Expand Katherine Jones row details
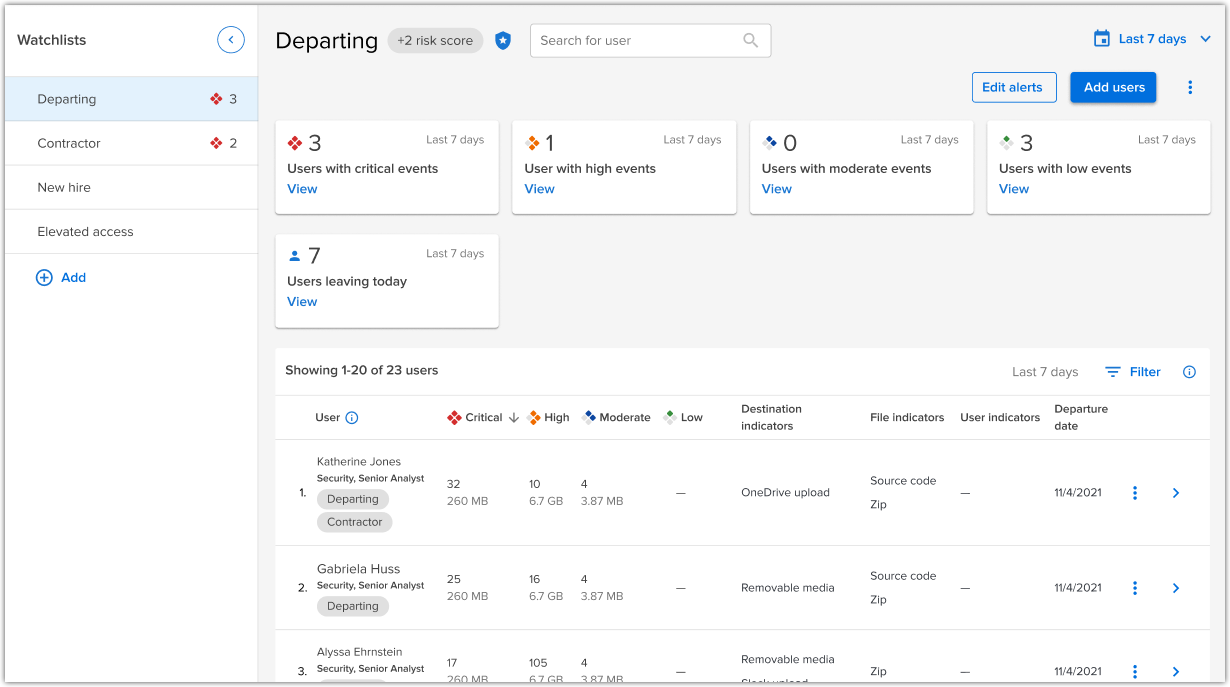Image resolution: width=1230 pixels, height=687 pixels. (1176, 493)
